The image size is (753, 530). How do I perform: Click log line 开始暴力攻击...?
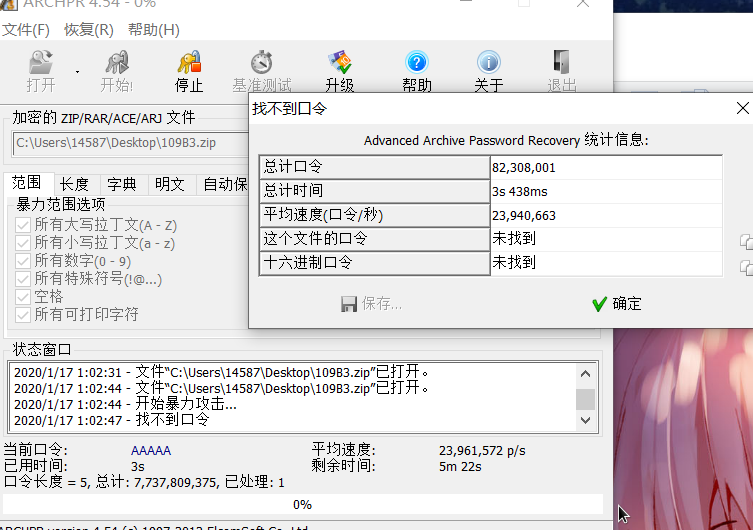point(125,404)
